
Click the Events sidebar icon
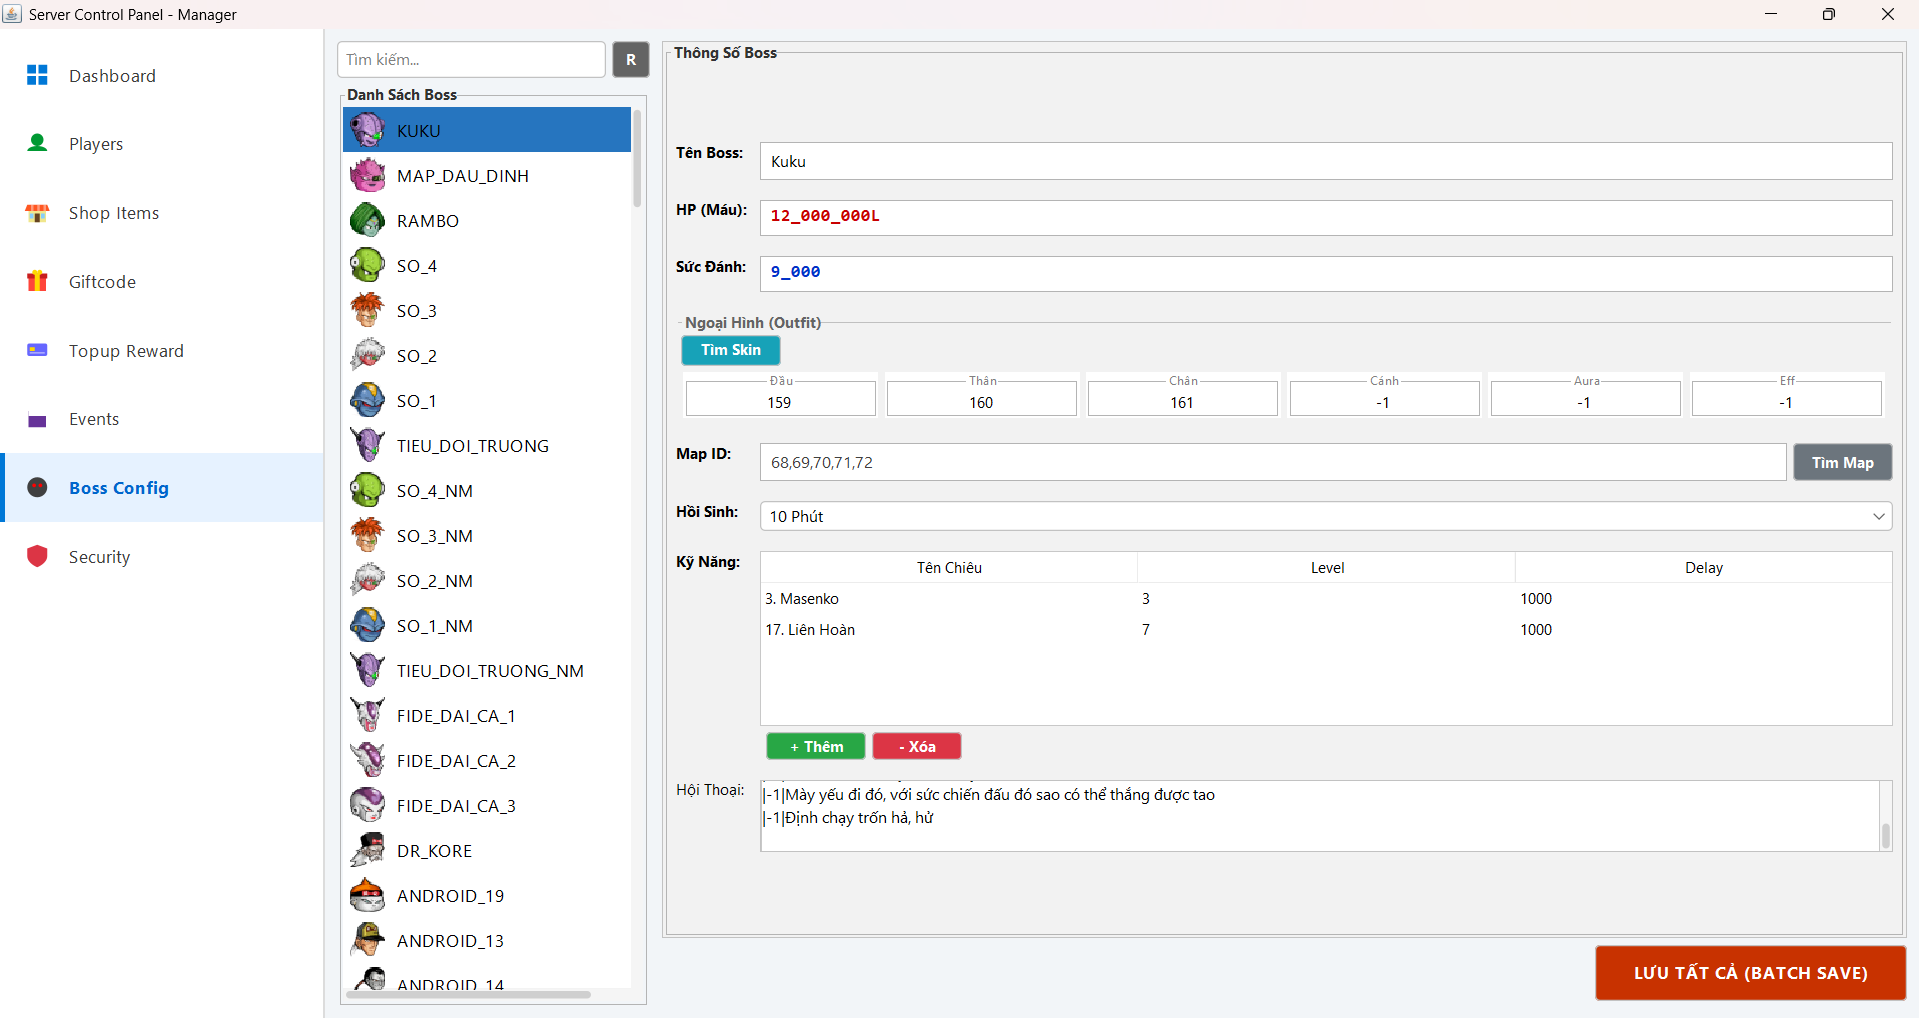point(37,420)
